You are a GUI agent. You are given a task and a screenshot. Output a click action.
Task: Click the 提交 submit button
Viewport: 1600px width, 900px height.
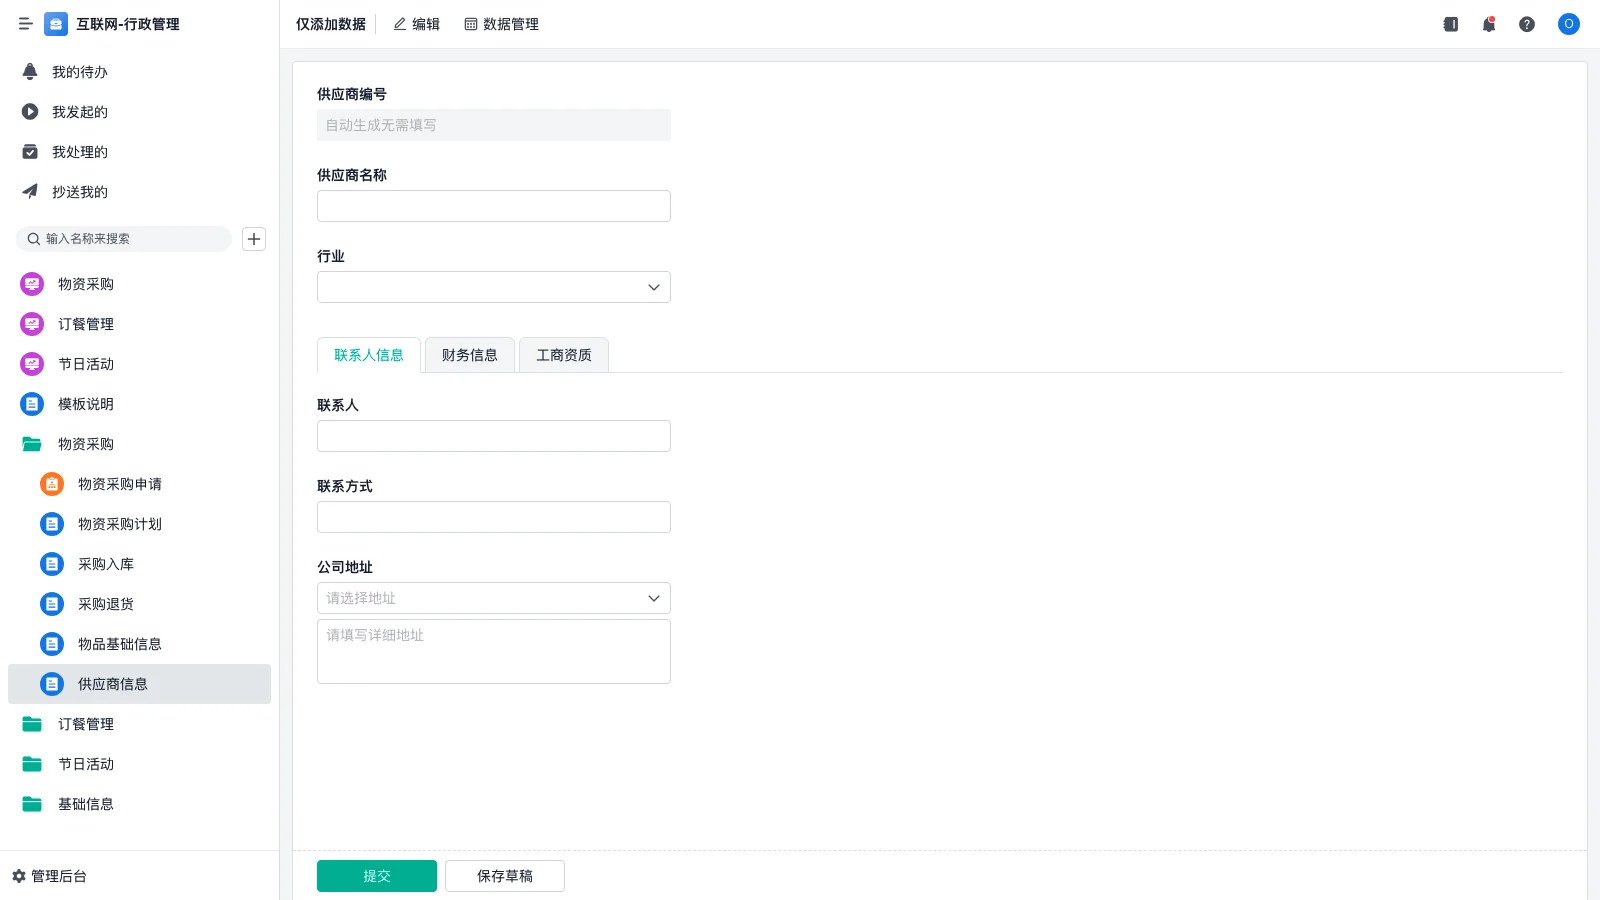click(376, 875)
